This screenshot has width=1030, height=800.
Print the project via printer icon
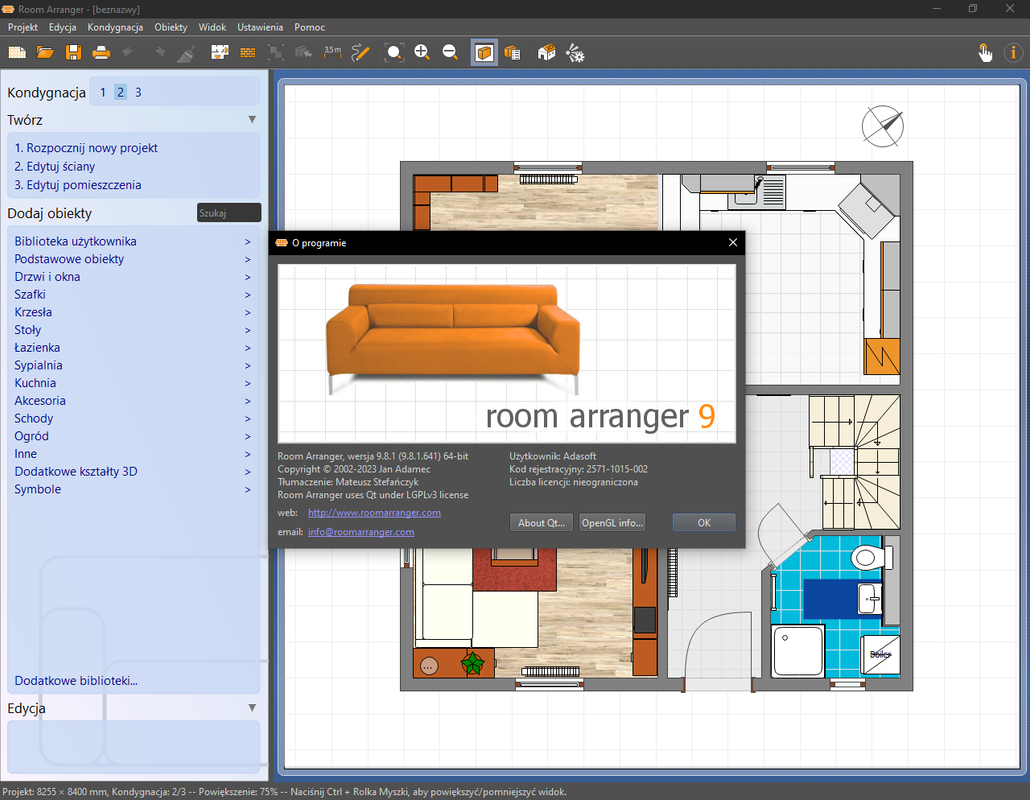pyautogui.click(x=101, y=53)
